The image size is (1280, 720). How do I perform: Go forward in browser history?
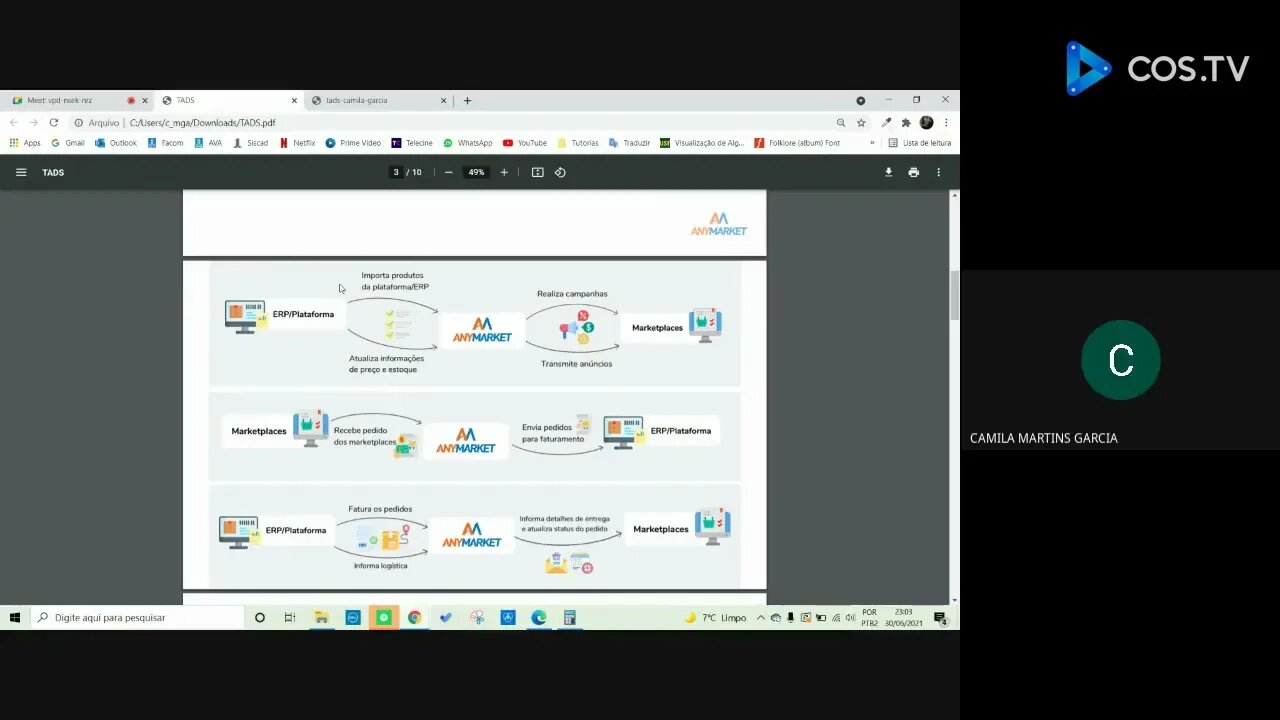pos(33,122)
